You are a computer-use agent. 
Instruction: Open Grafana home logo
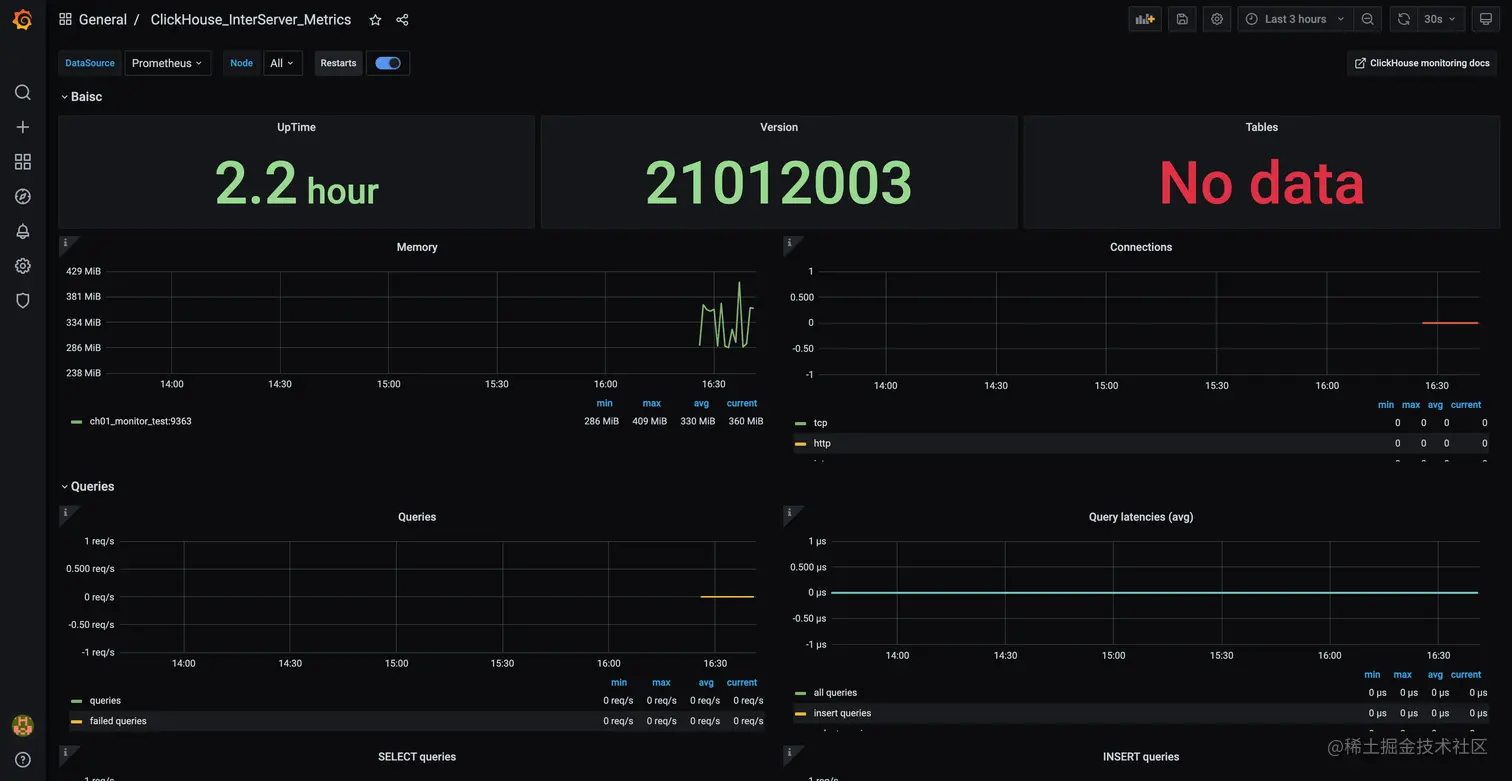22,19
